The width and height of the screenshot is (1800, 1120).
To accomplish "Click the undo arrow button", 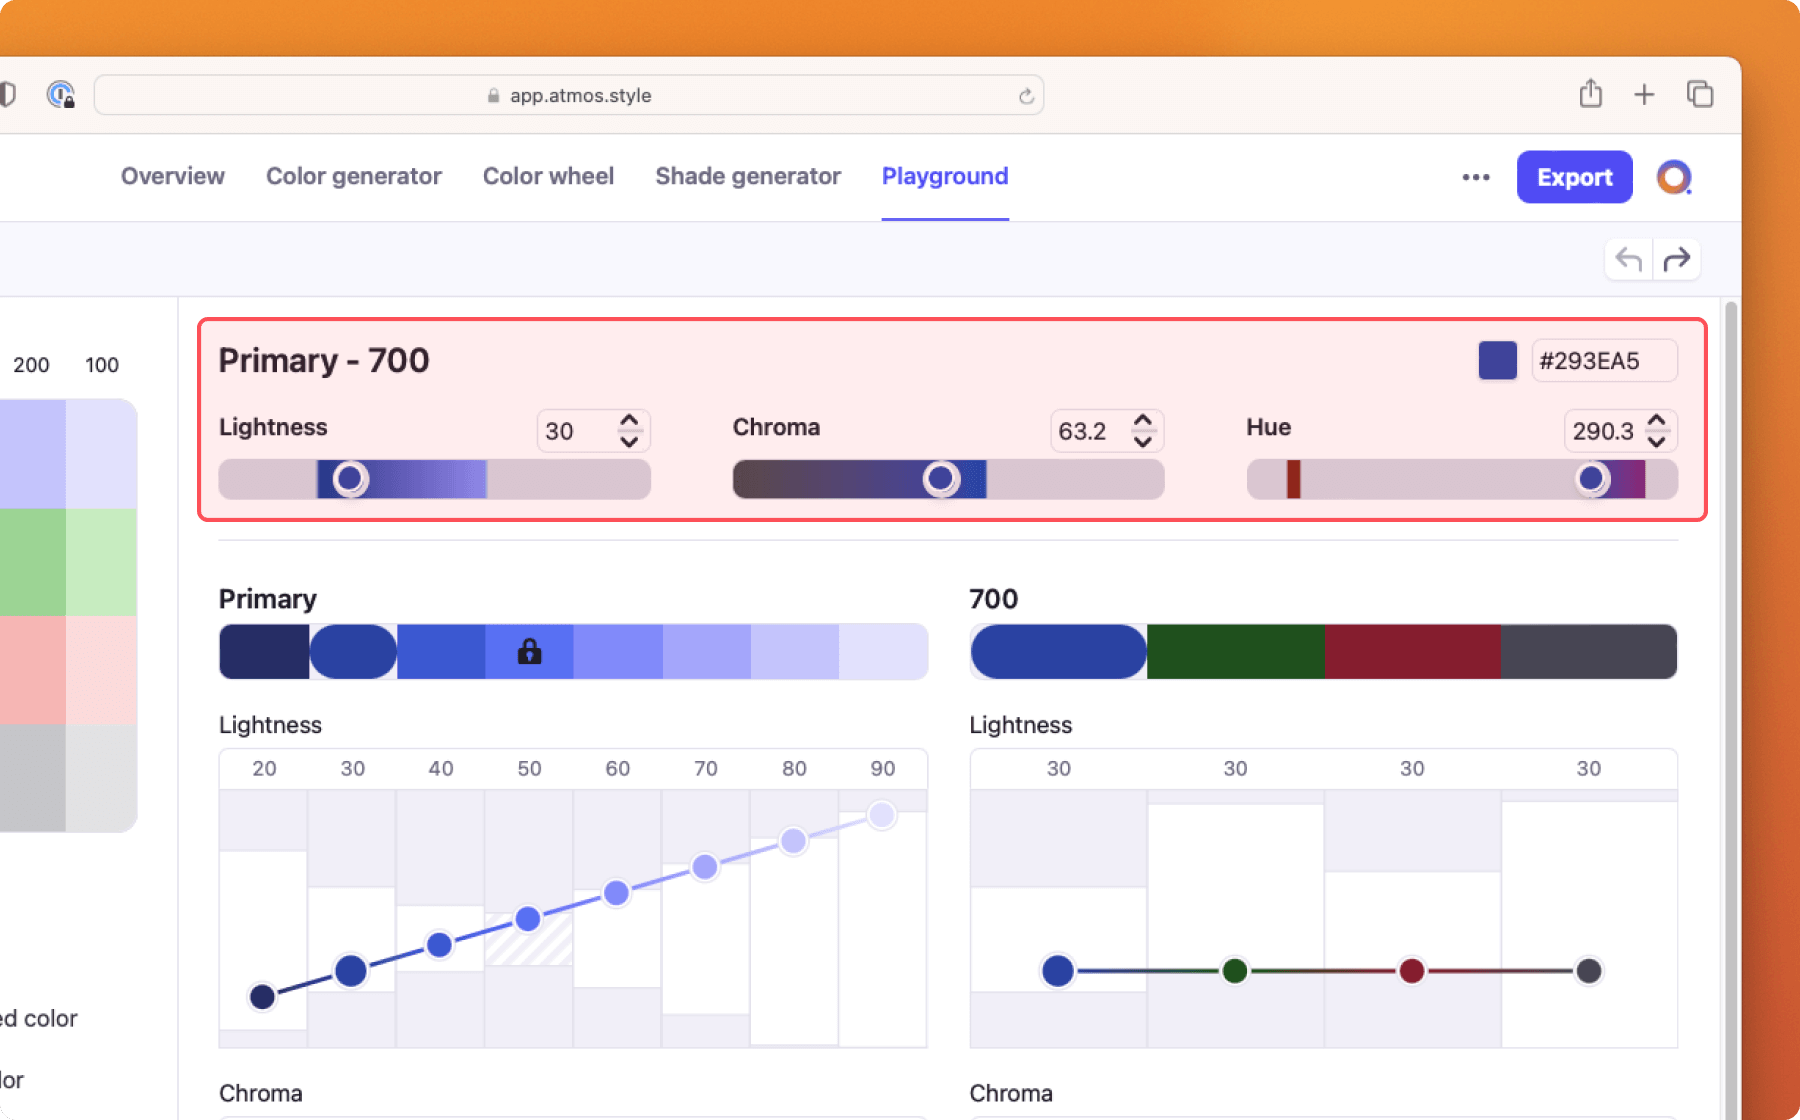I will pyautogui.click(x=1628, y=260).
